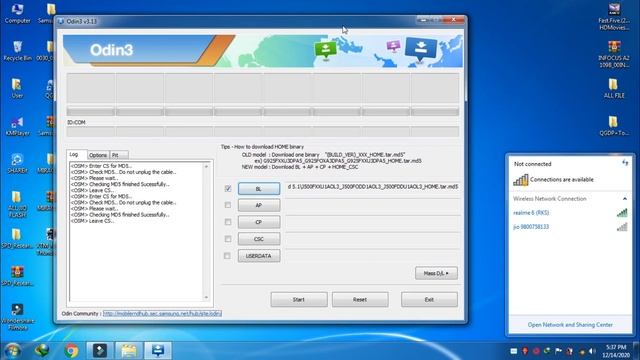Click the BL file path field

[x=373, y=187]
